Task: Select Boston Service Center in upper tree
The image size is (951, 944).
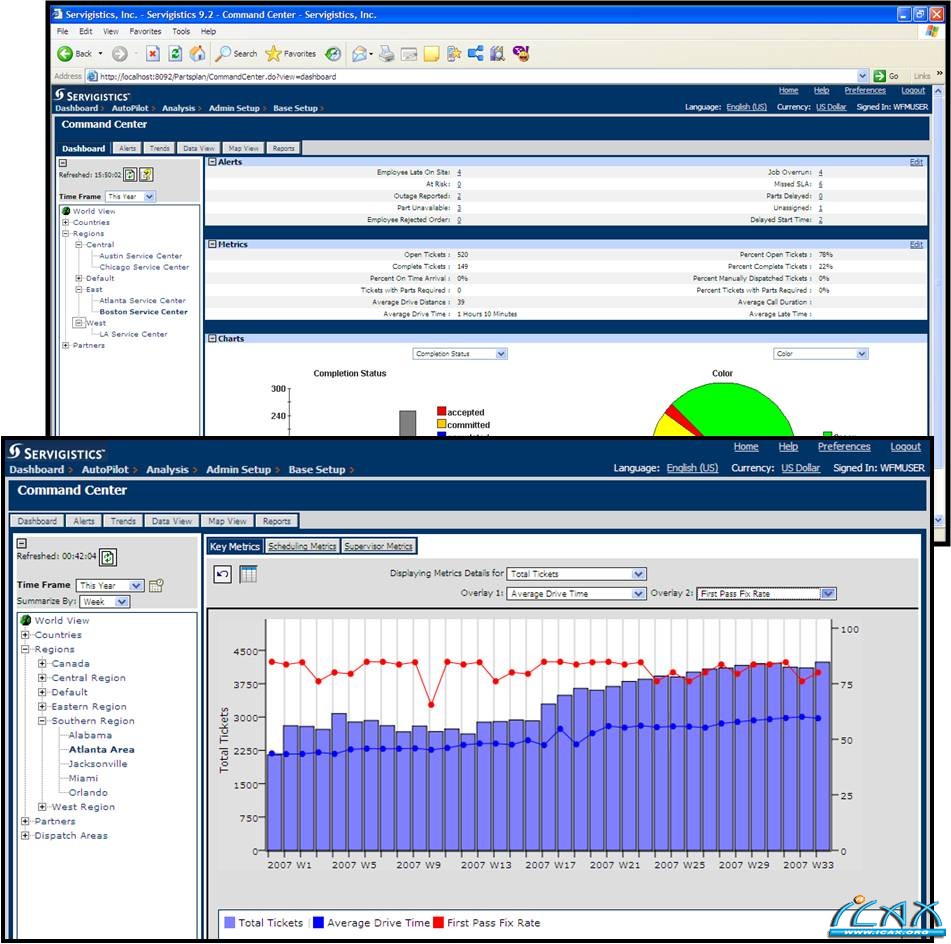Action: 144,312
